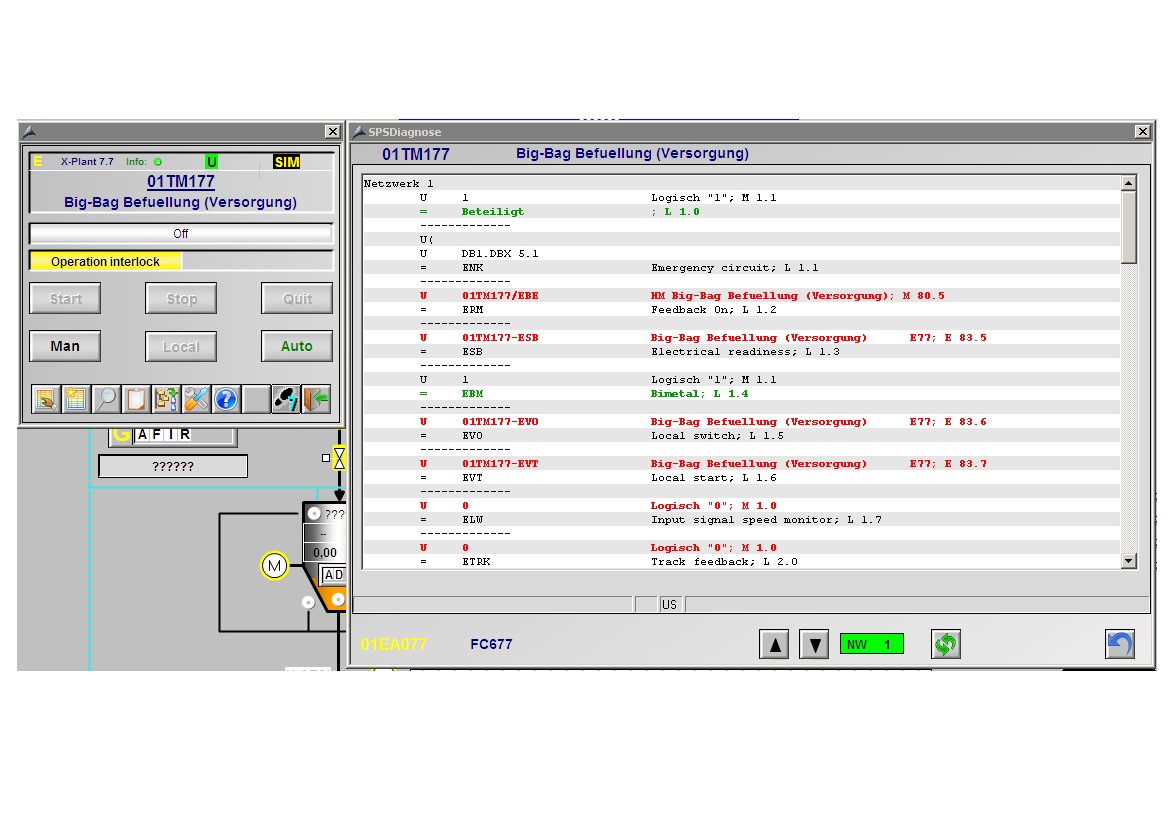Go to previous network with up arrow
Screen dimensions: 1172x833
point(774,645)
